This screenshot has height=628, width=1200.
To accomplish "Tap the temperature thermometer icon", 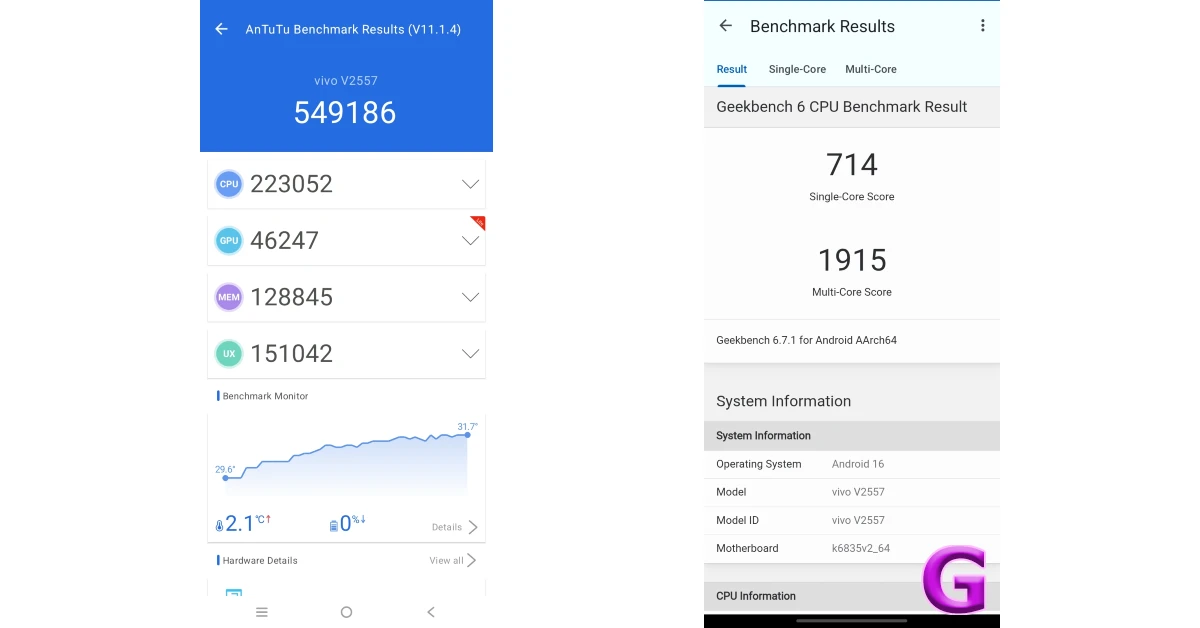I will [x=219, y=525].
